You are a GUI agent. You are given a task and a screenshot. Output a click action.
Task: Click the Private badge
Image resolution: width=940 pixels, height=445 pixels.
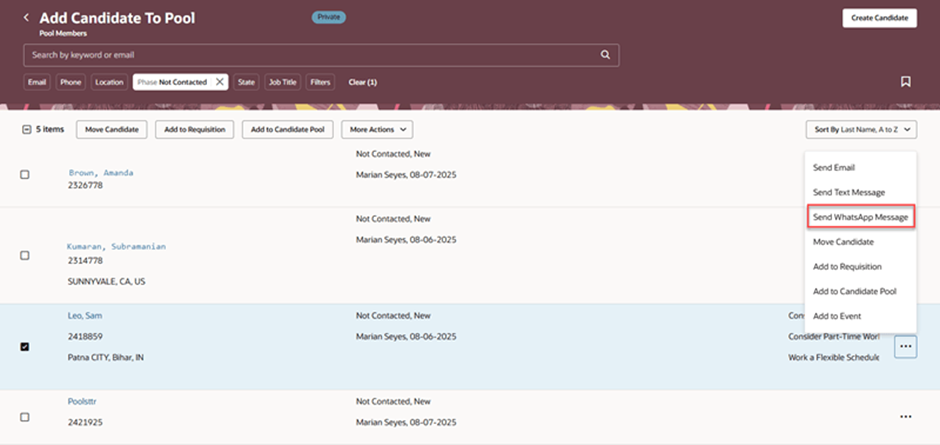coord(329,17)
